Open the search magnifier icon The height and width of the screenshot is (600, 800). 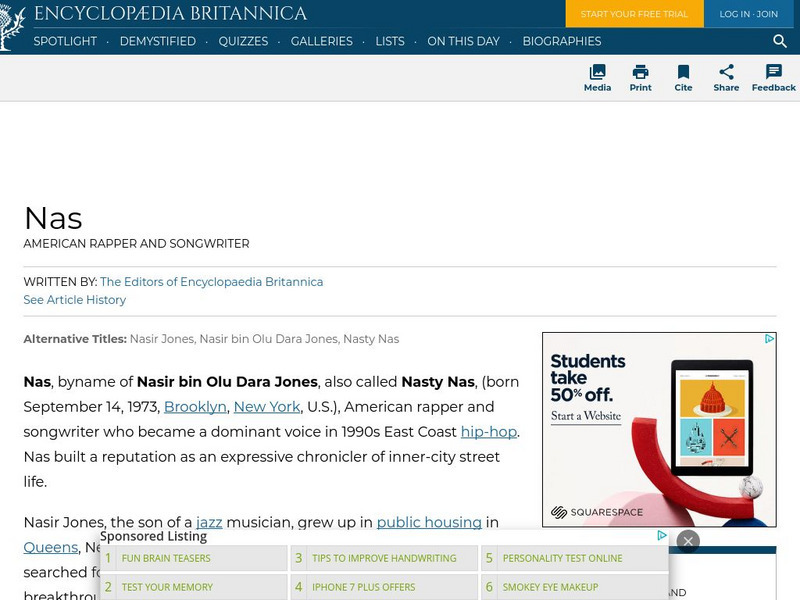(779, 42)
